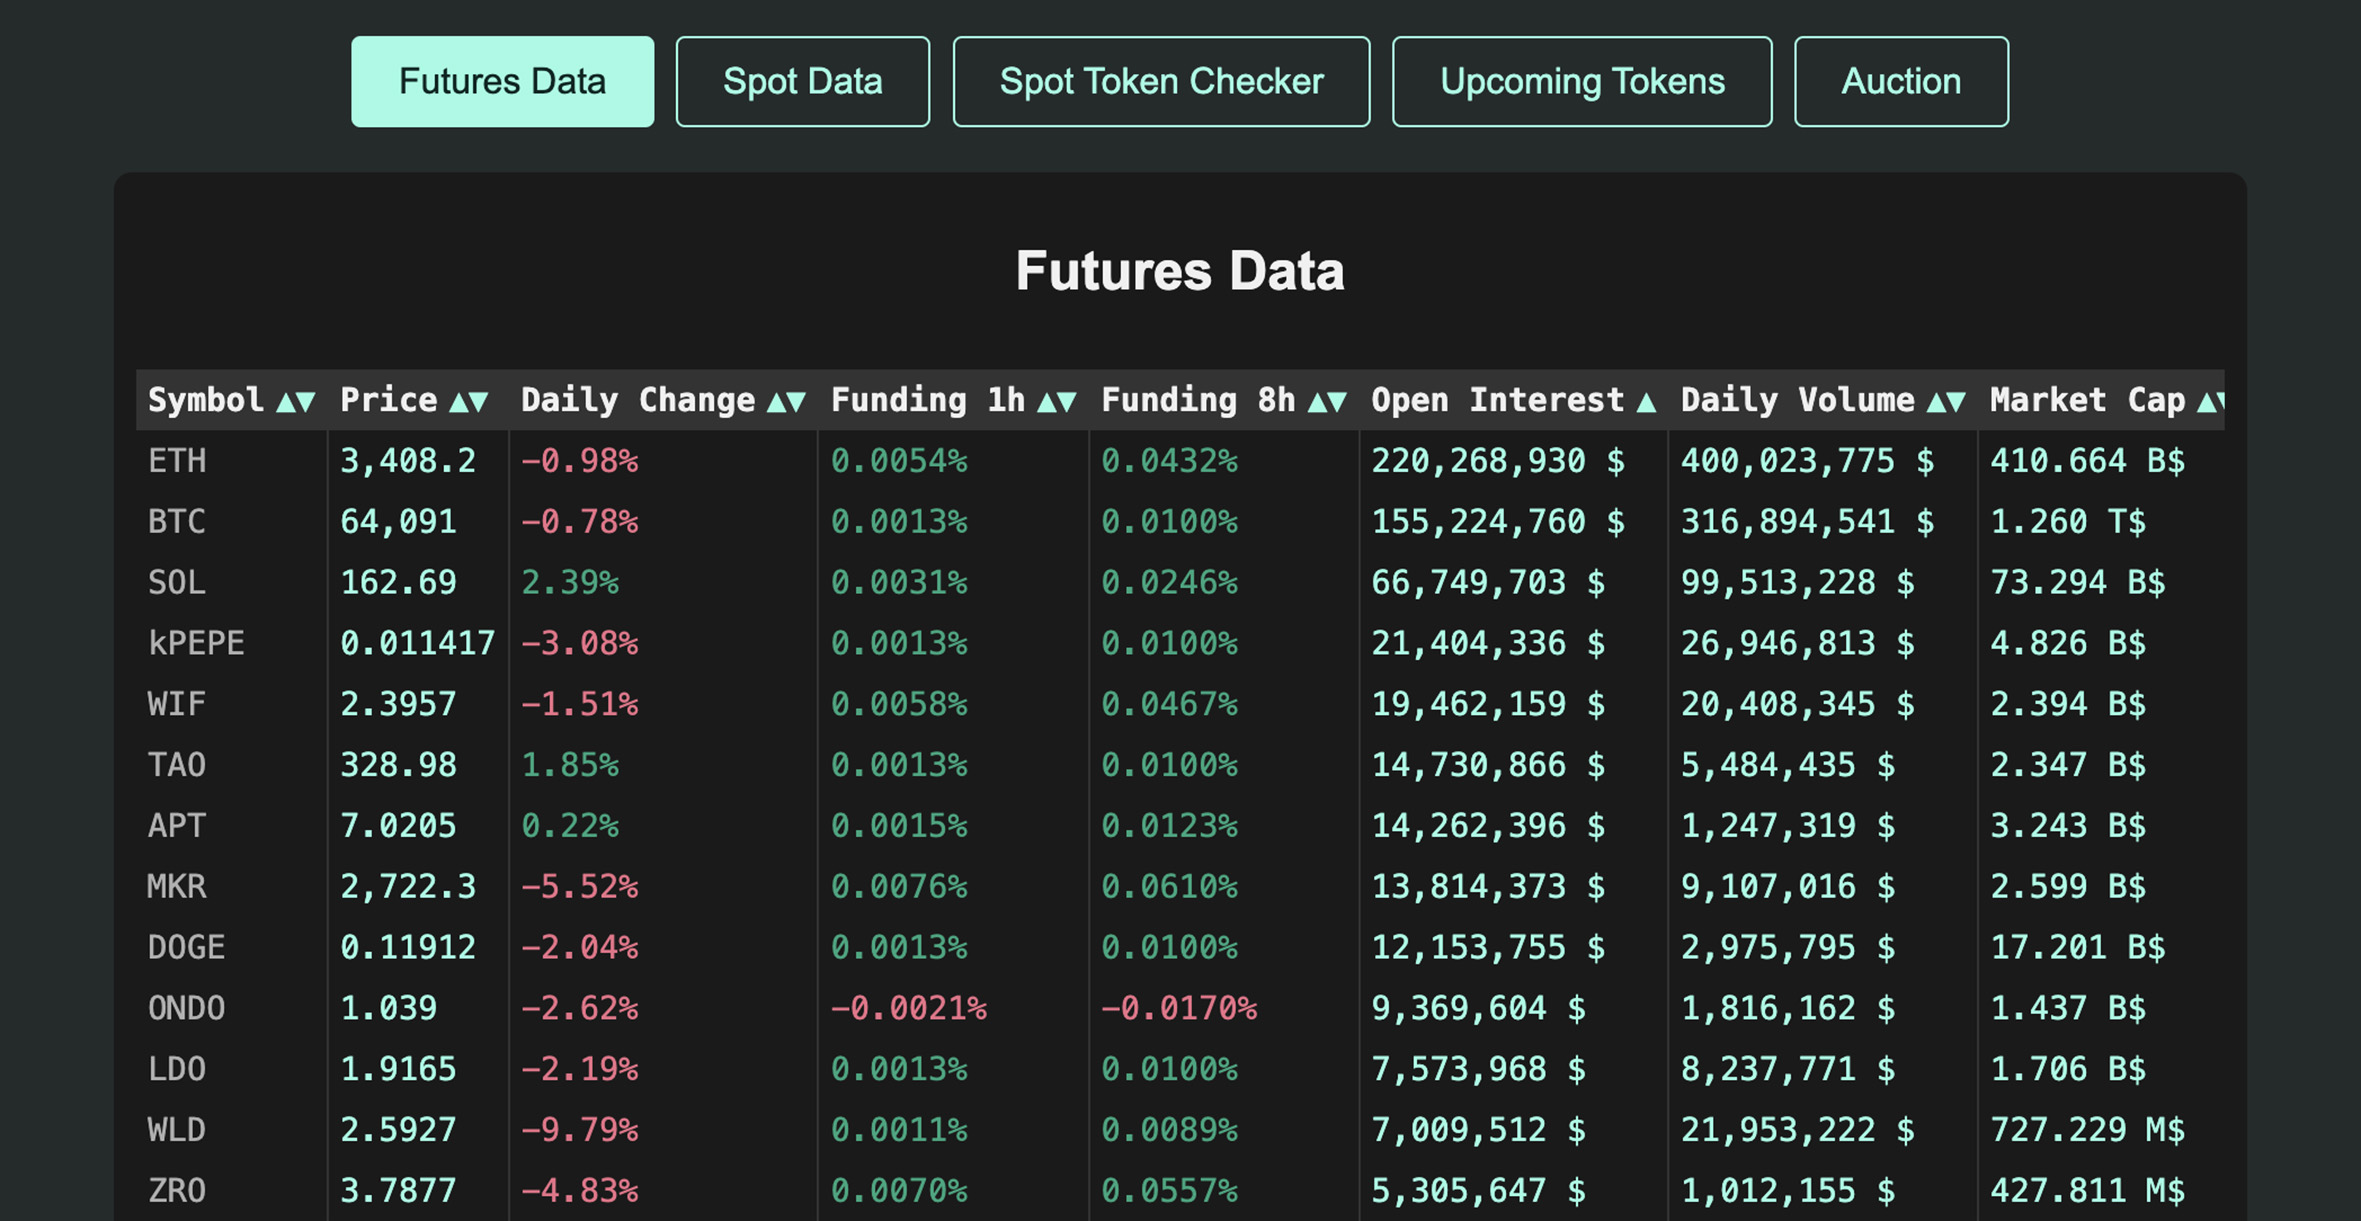
Task: Select the ZRO symbol cell
Action: tap(177, 1191)
